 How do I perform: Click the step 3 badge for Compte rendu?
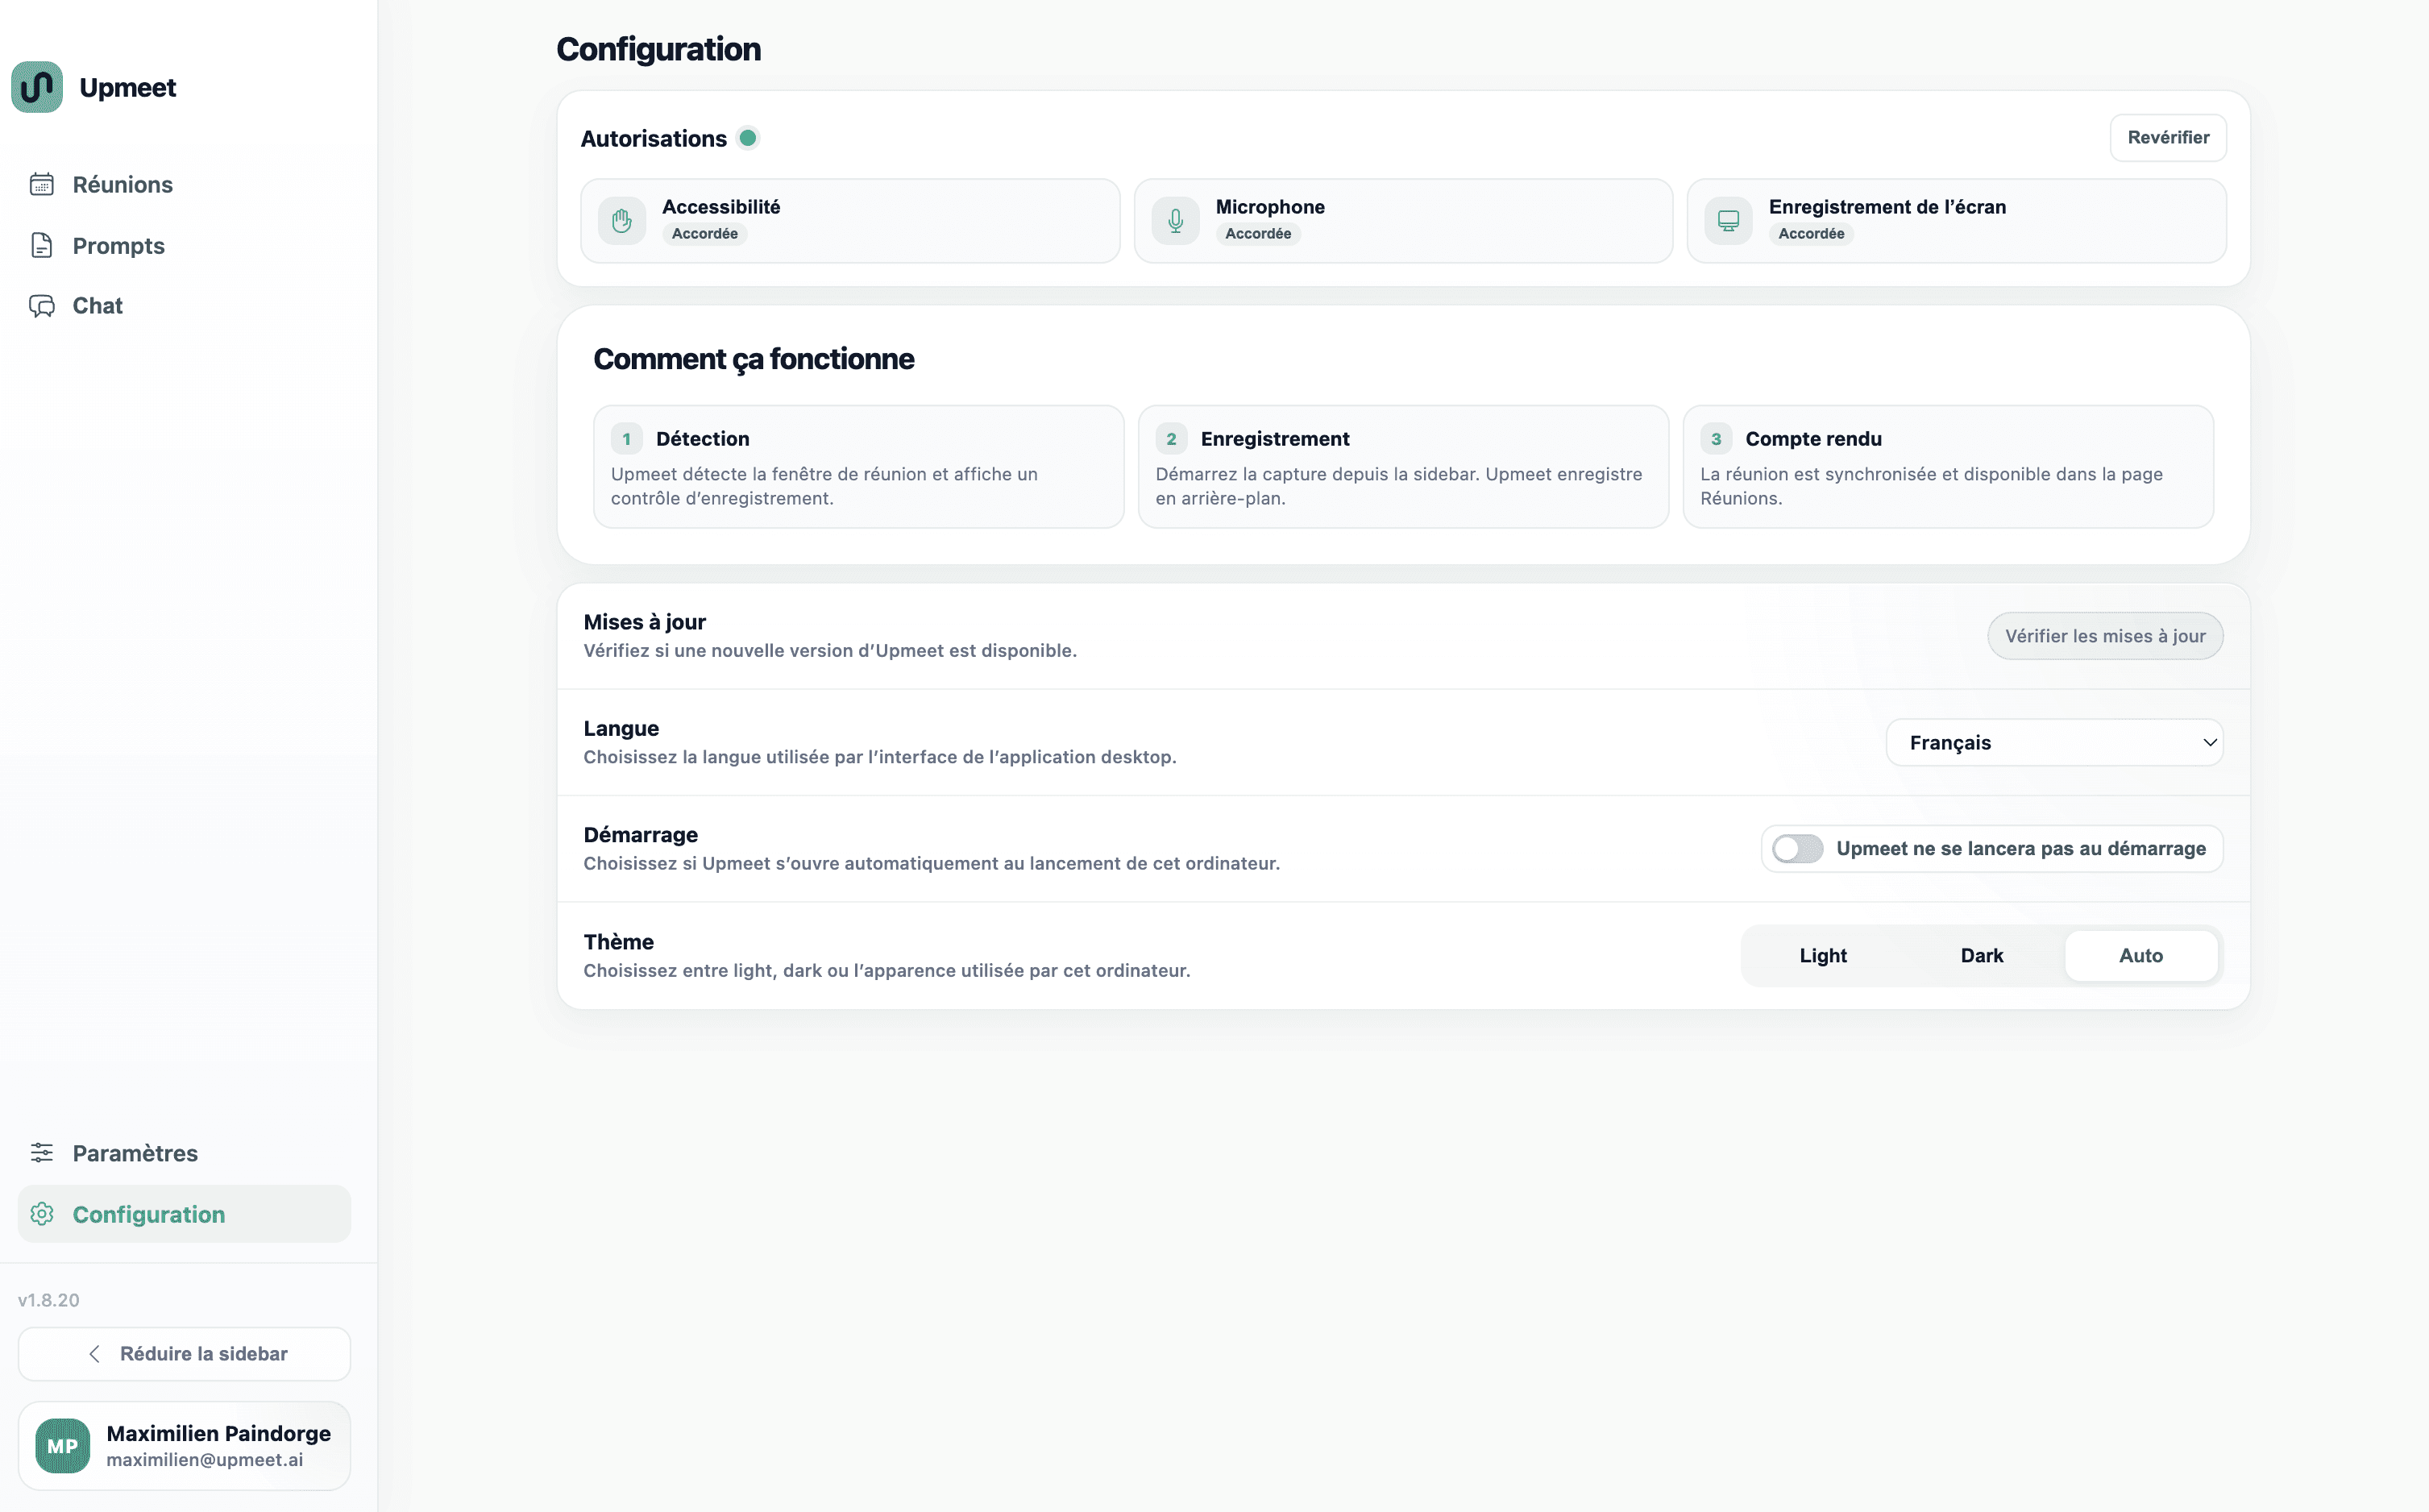pos(1716,439)
